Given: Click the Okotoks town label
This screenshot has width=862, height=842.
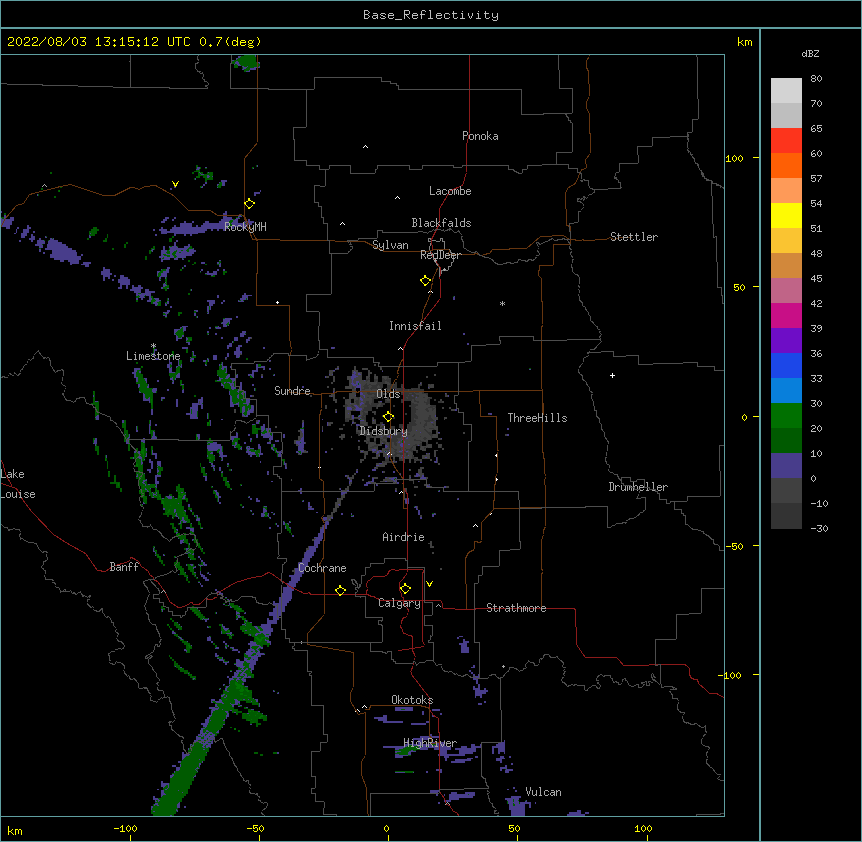Looking at the screenshot, I should pos(412,700).
